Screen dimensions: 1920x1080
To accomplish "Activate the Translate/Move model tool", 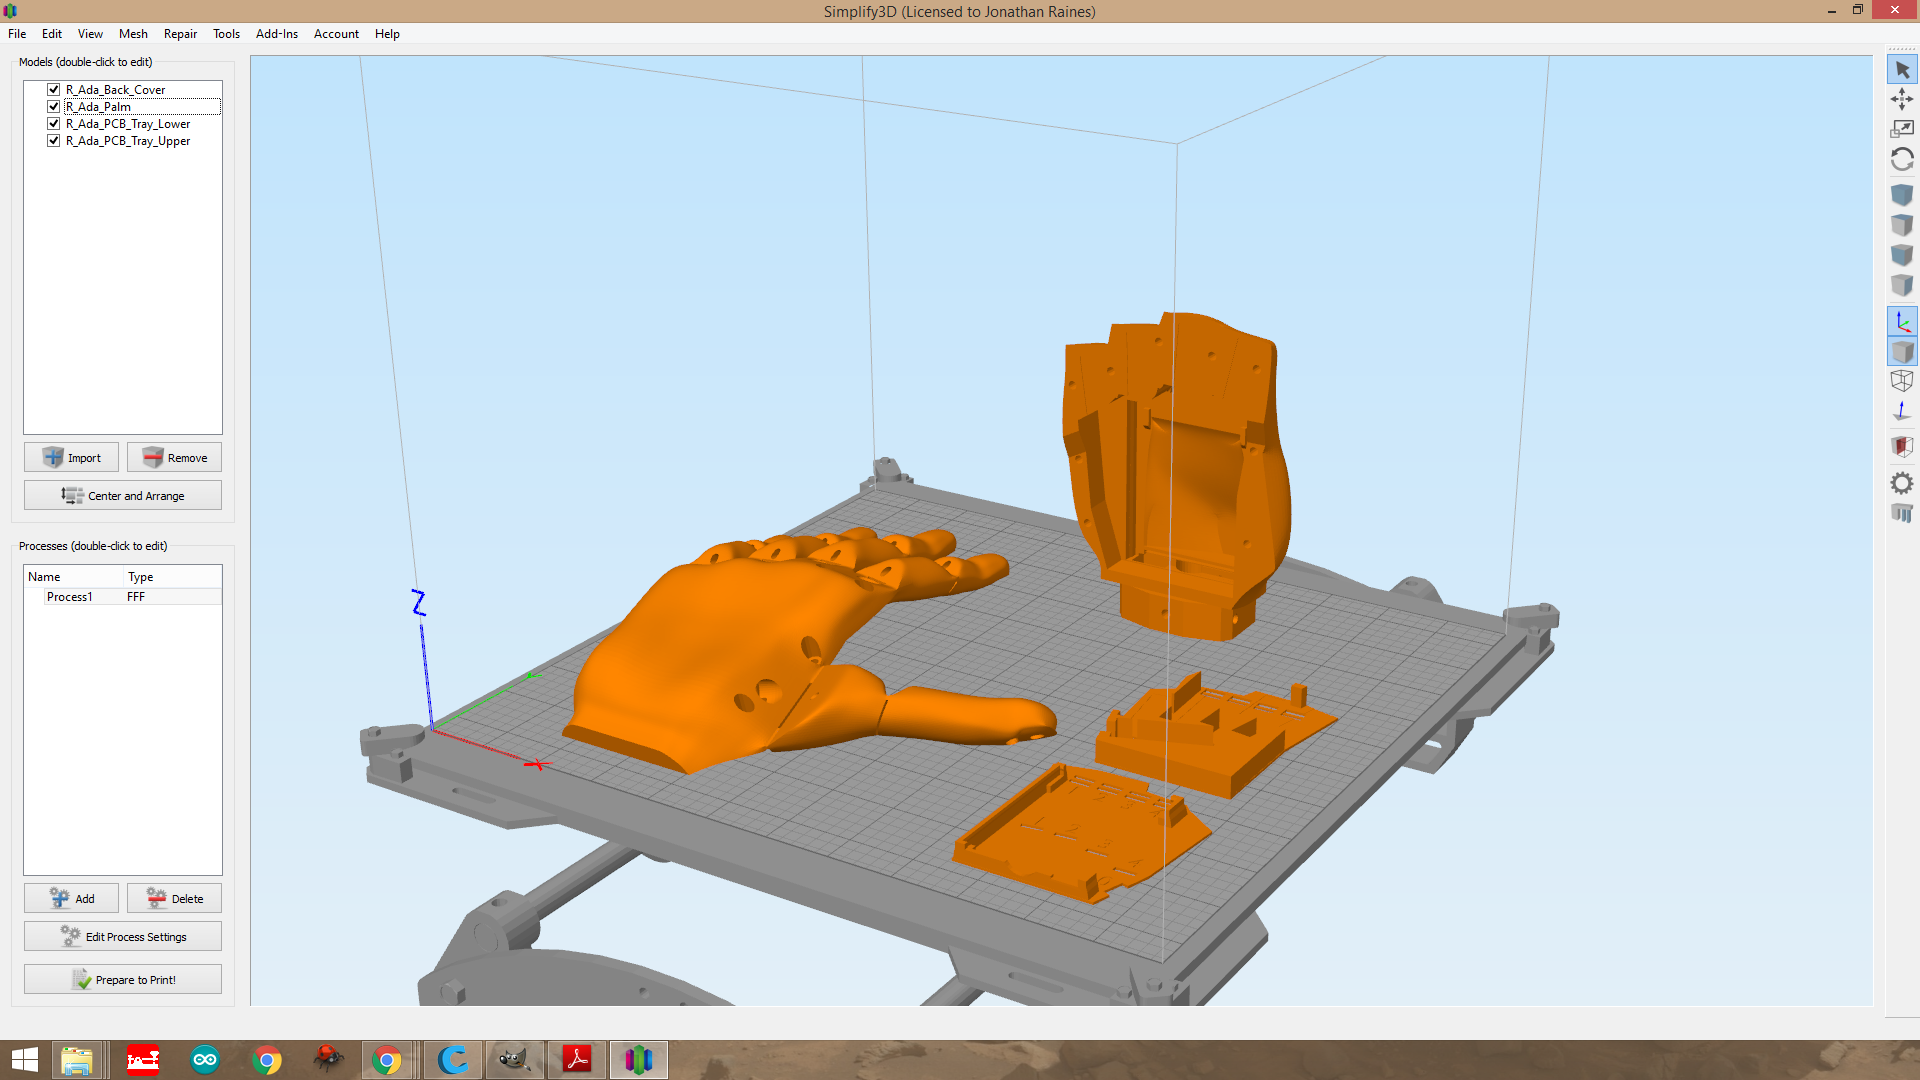I will tap(1903, 99).
